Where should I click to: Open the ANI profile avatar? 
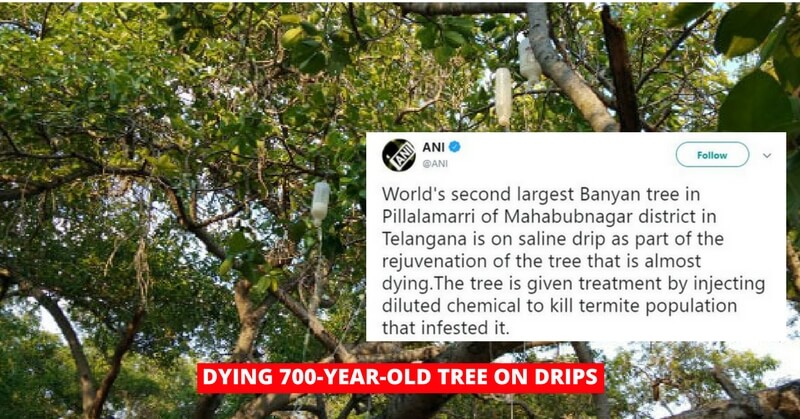point(398,155)
